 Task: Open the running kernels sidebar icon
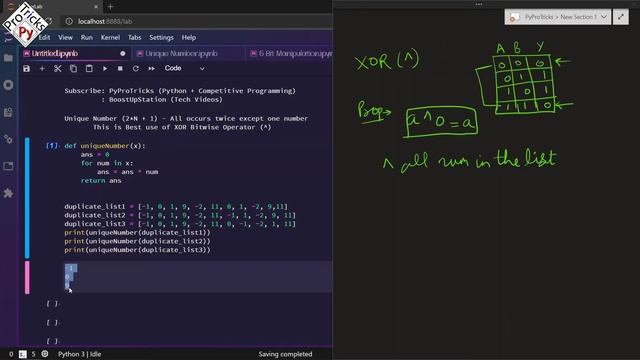click(8, 85)
